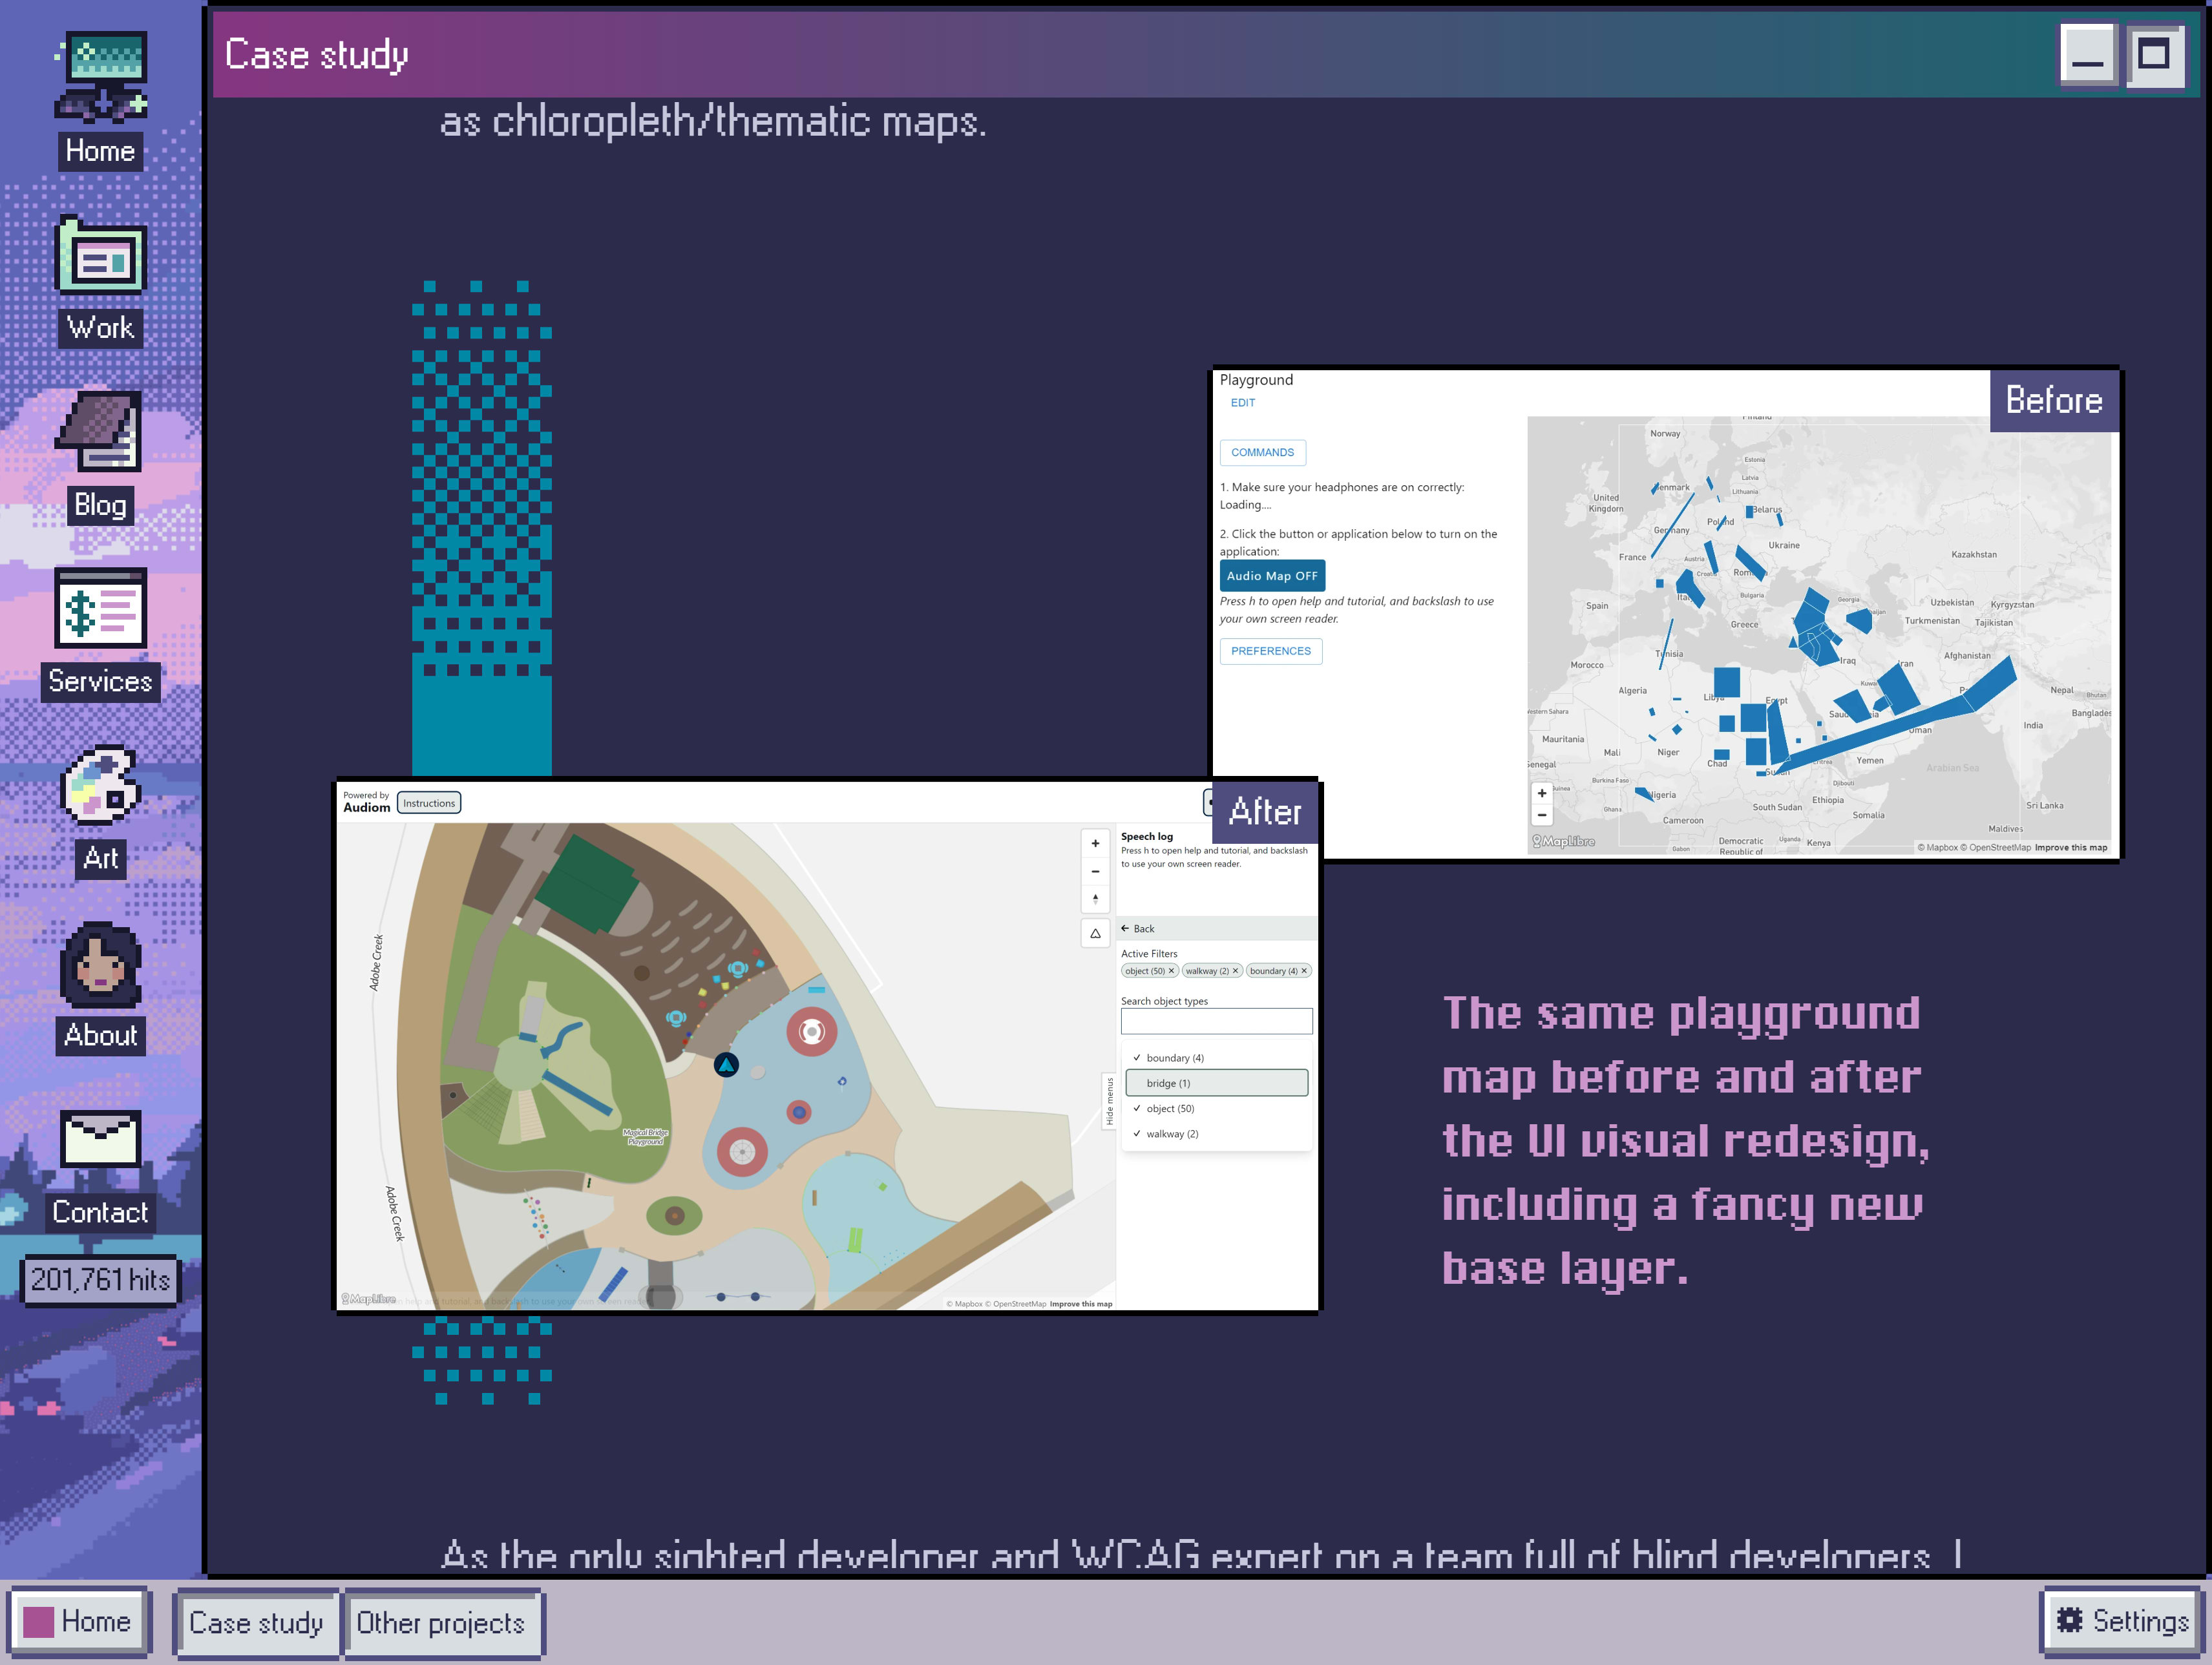2212x1665 pixels.
Task: Open the Contact envelope icon
Action: [x=100, y=1139]
